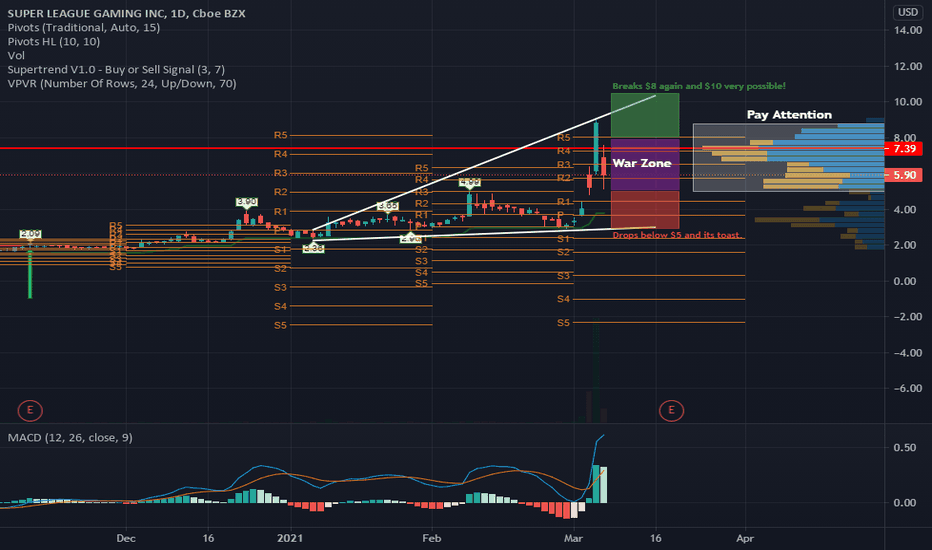This screenshot has height=550, width=932.
Task: Click the Apr date label on time axis
Action: [745, 538]
